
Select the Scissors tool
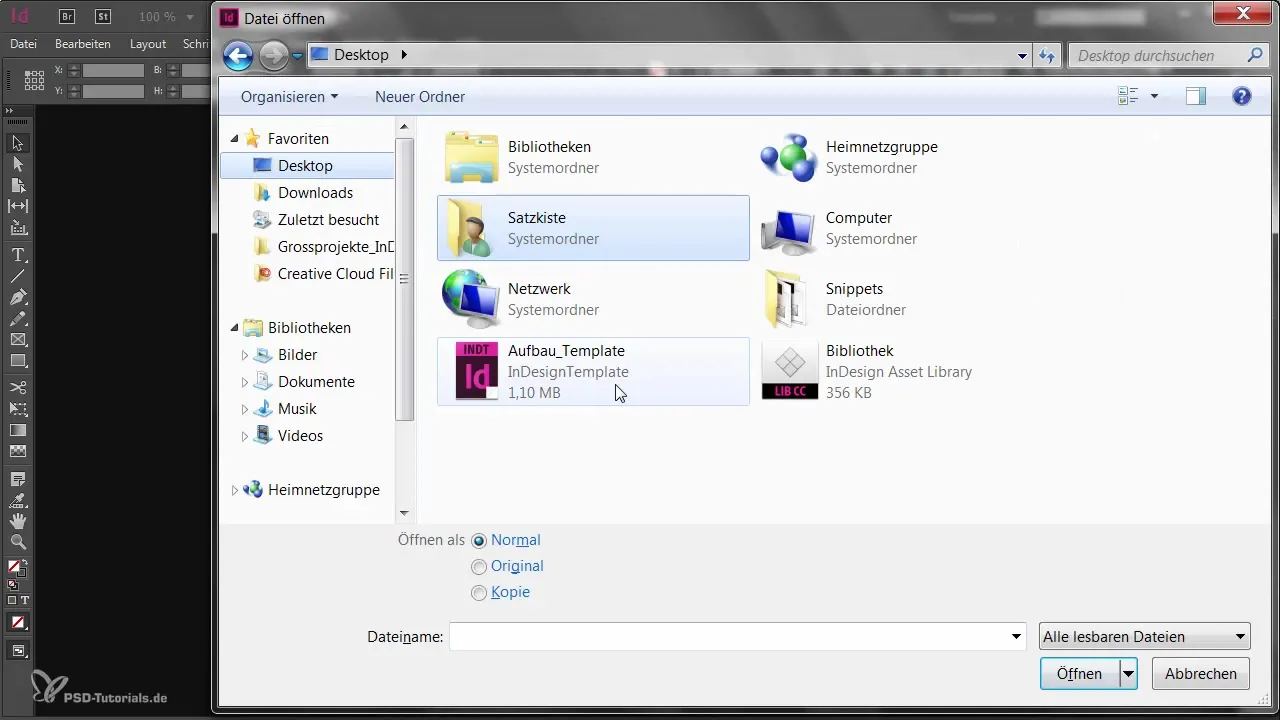pyautogui.click(x=18, y=387)
